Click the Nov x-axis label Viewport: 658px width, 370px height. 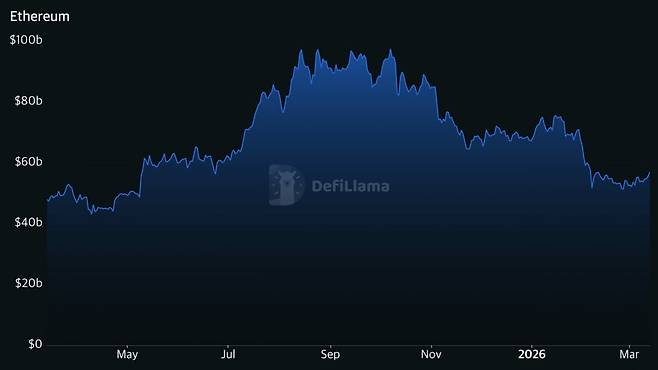431,354
